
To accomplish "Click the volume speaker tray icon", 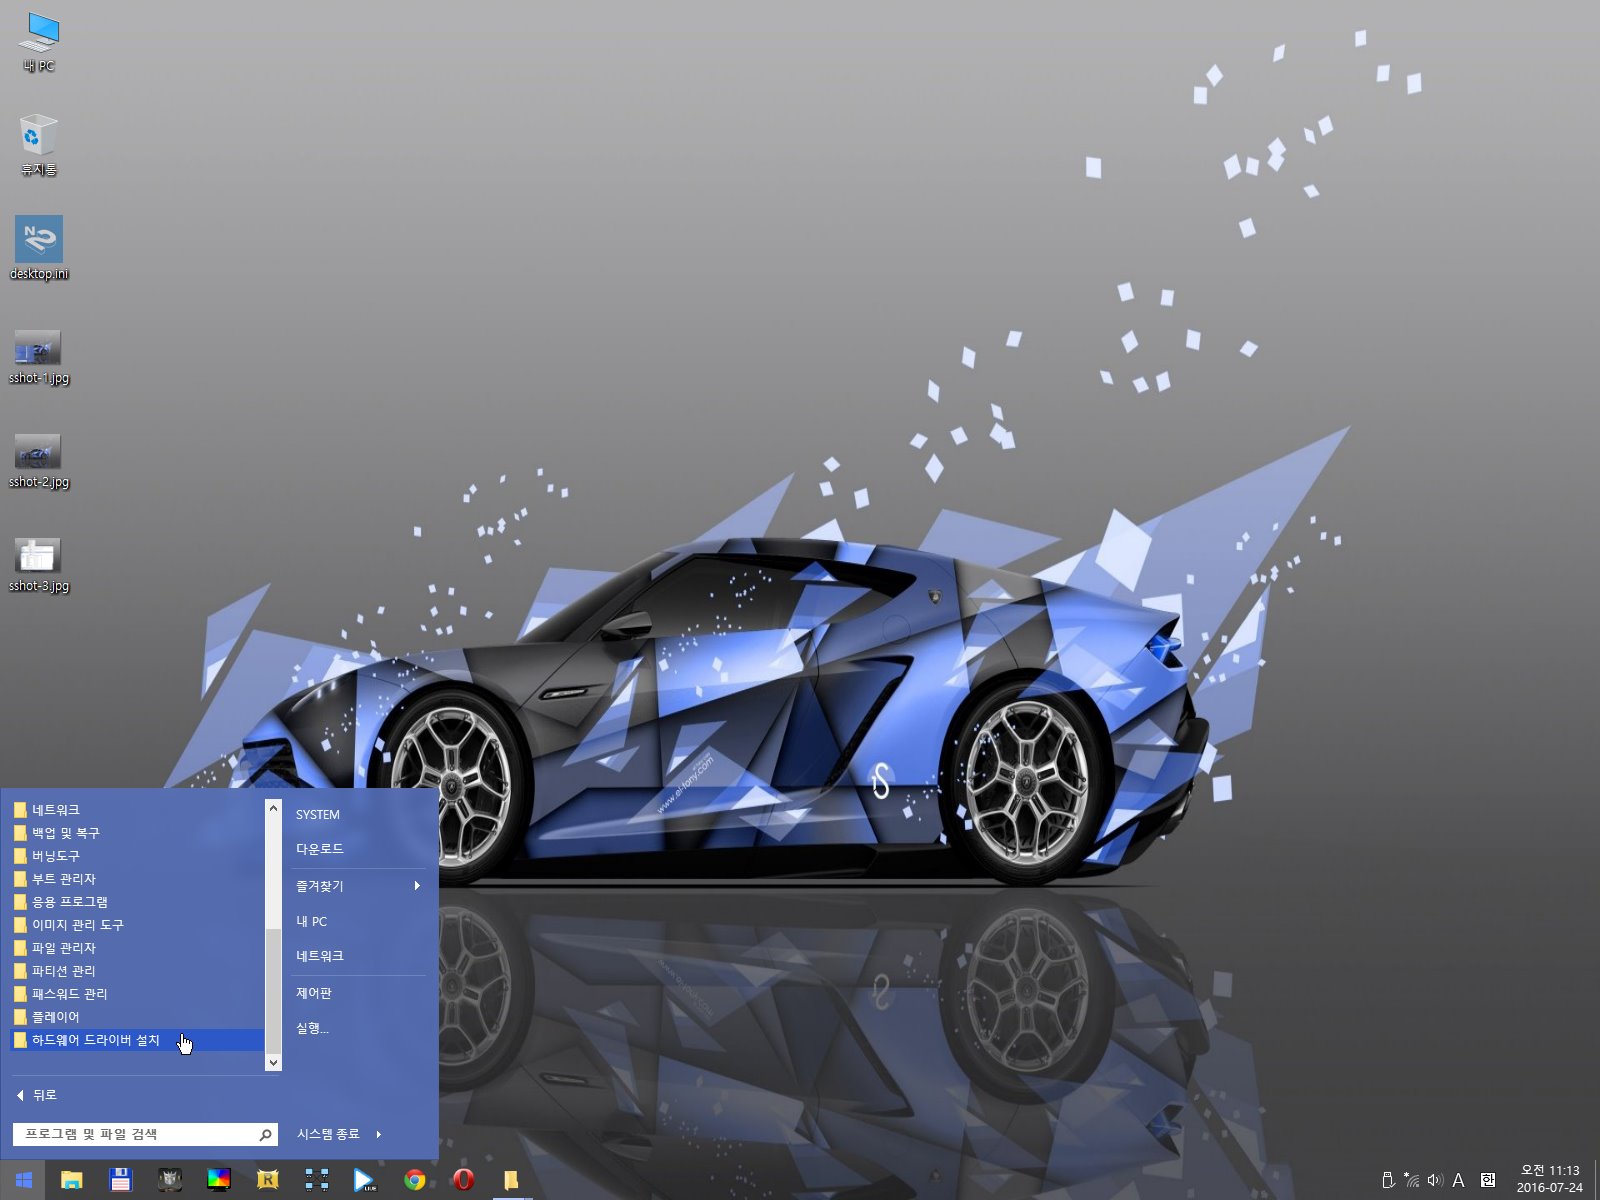I will 1435,1180.
